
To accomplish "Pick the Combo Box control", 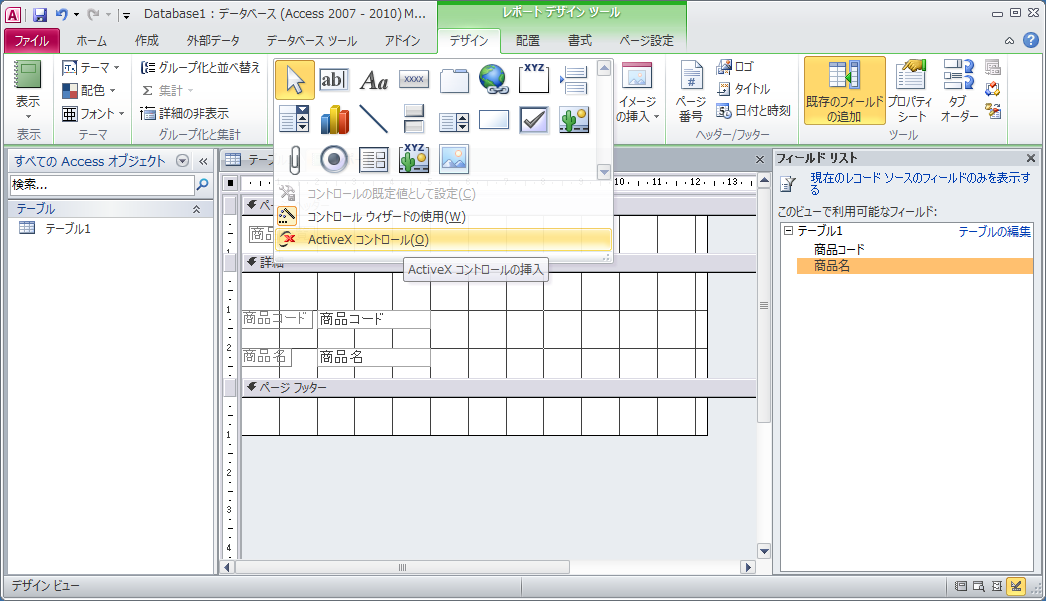I will coord(294,120).
